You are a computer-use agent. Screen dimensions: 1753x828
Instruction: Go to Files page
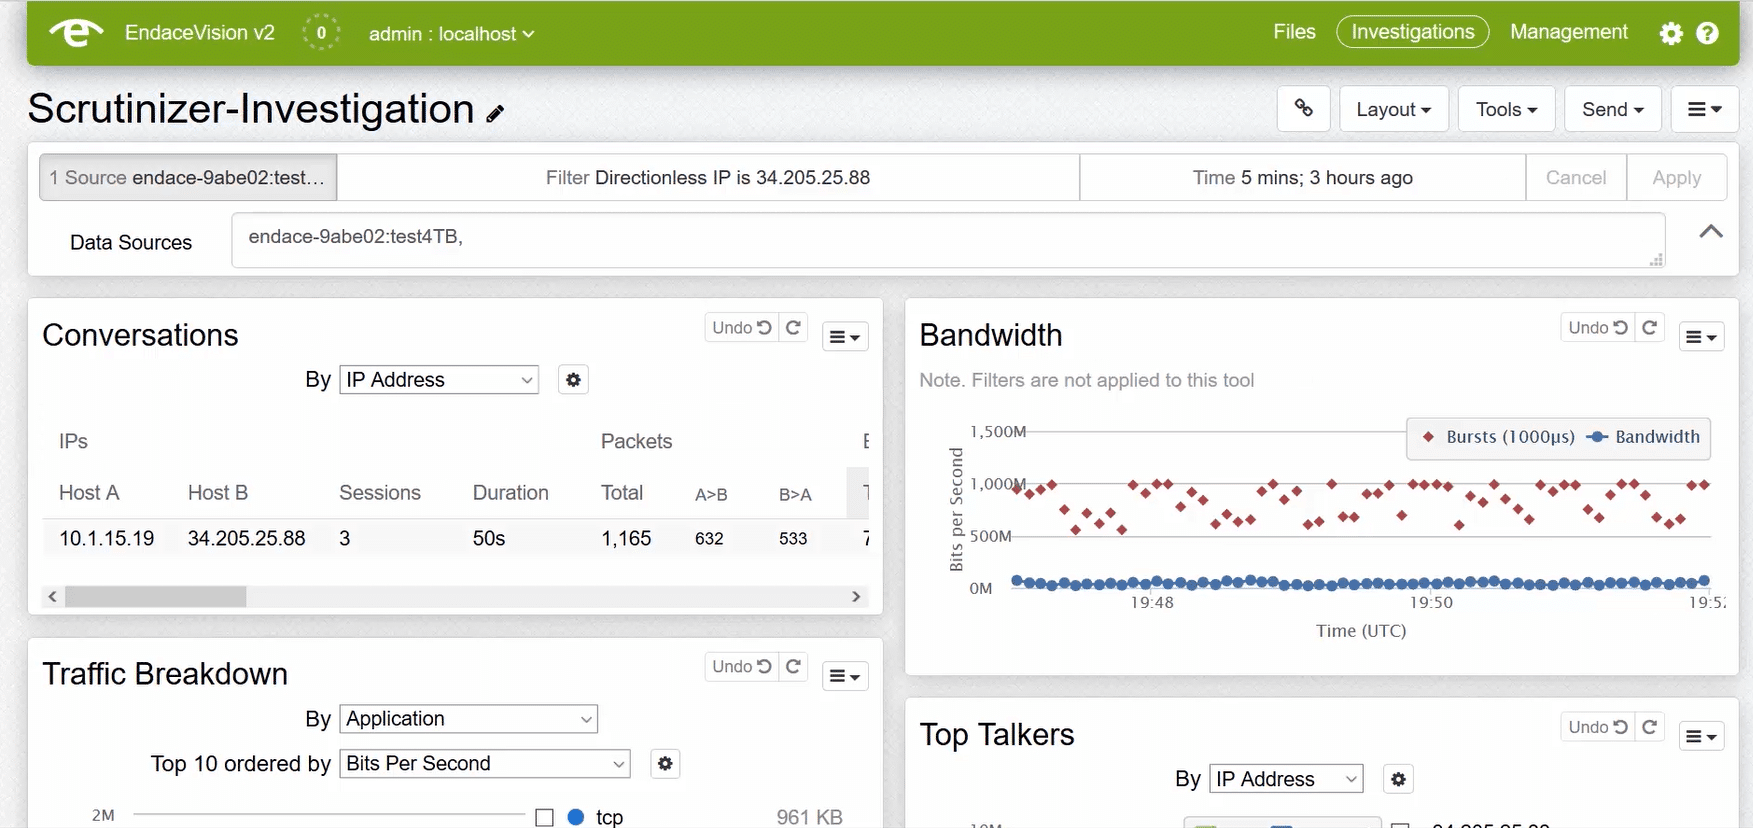[1294, 32]
